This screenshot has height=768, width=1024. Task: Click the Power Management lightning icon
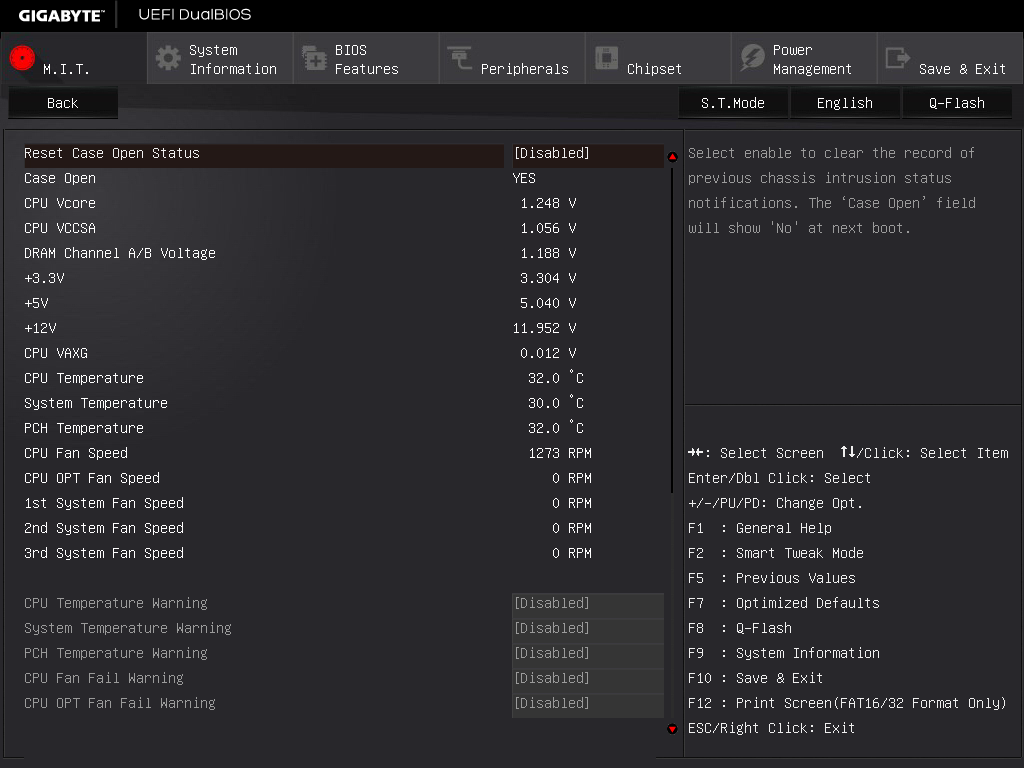(x=752, y=58)
